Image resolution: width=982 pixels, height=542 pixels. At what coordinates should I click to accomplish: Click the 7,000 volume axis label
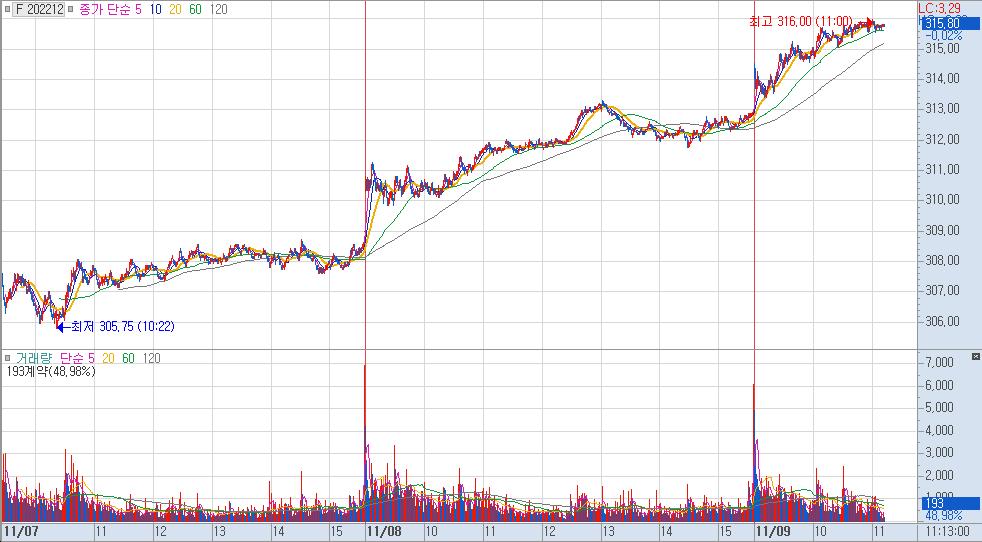coord(939,362)
